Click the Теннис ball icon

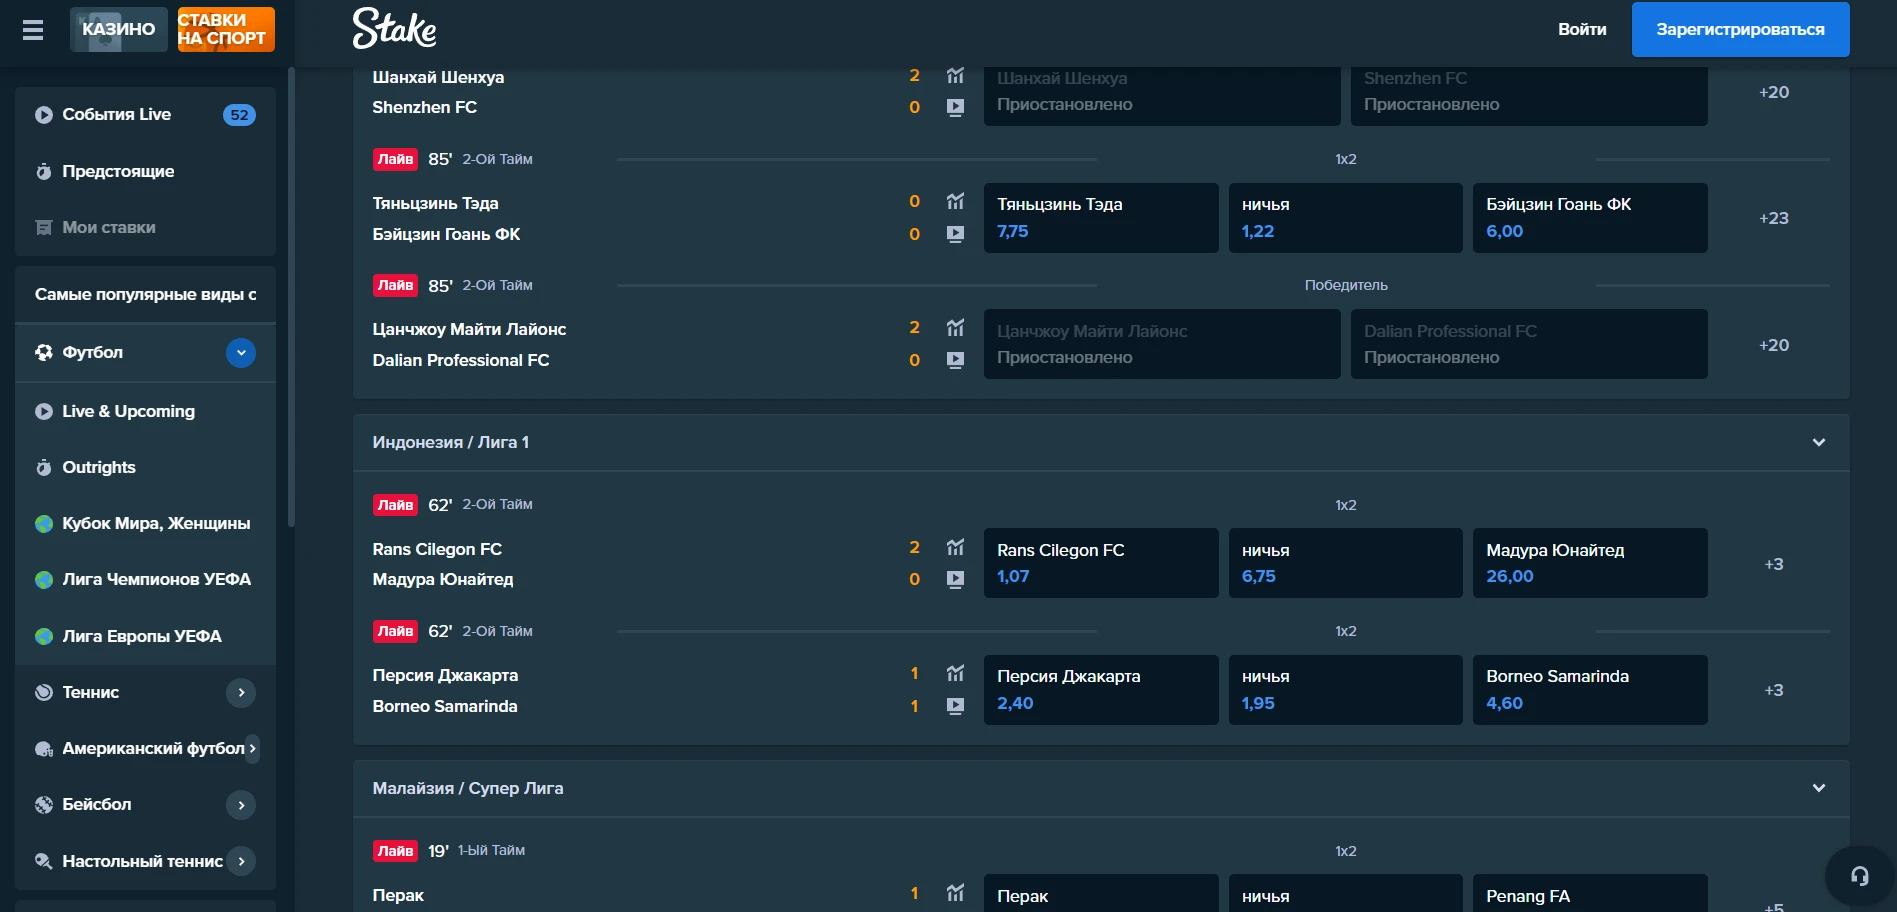coord(43,692)
